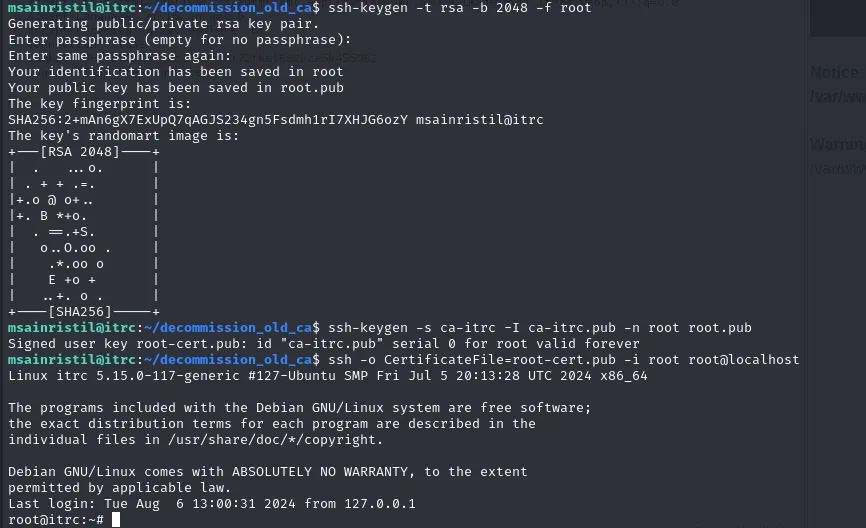Click the 'The key's randomart image is' line
The image size is (866, 528).
[x=123, y=136]
